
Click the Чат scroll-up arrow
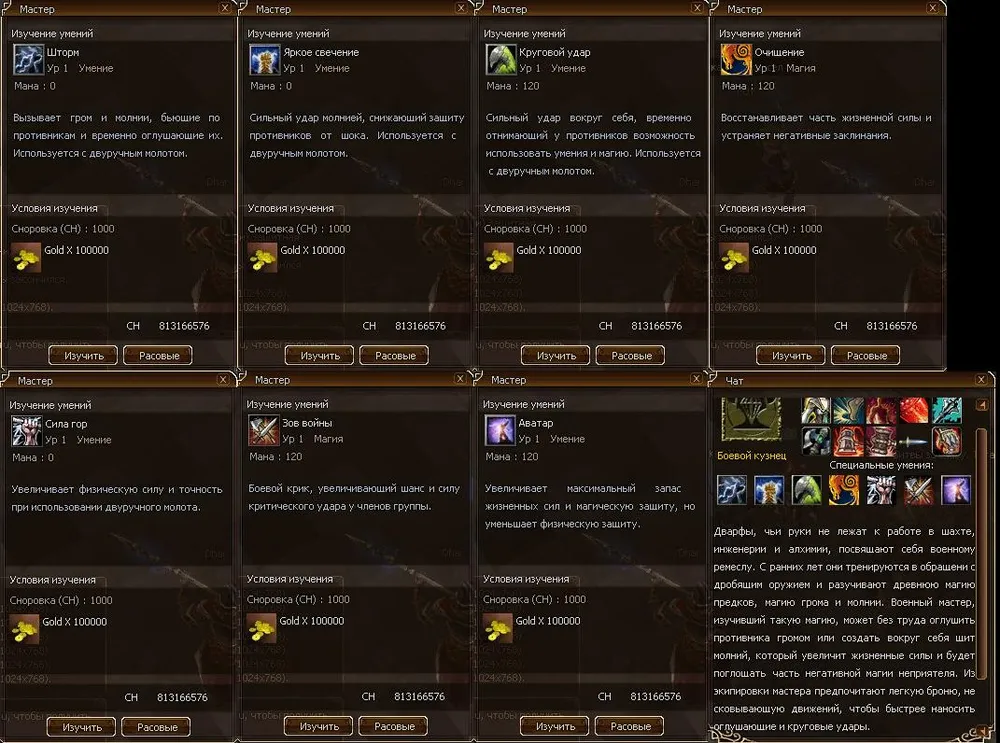tap(982, 404)
